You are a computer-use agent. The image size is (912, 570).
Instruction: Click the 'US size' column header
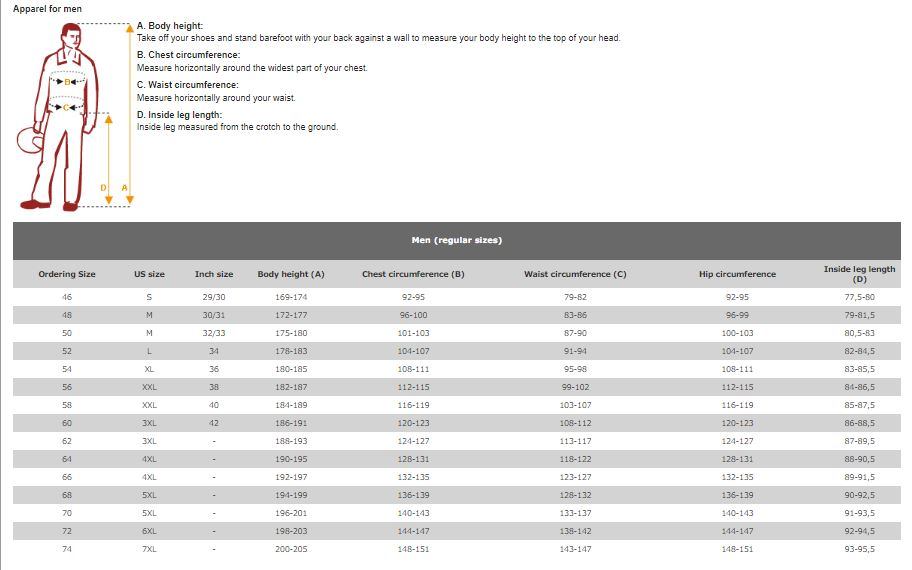point(149,274)
